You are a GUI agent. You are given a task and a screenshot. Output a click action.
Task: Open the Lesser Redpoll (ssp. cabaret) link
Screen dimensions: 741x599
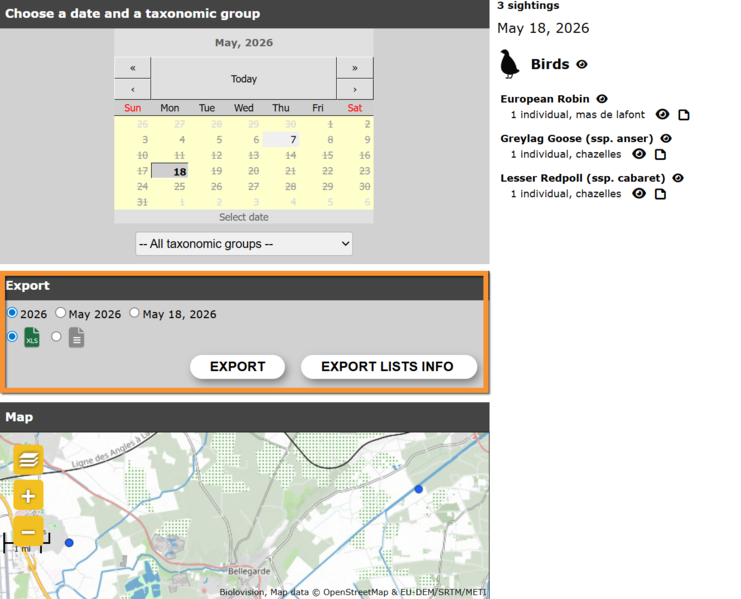(x=583, y=178)
